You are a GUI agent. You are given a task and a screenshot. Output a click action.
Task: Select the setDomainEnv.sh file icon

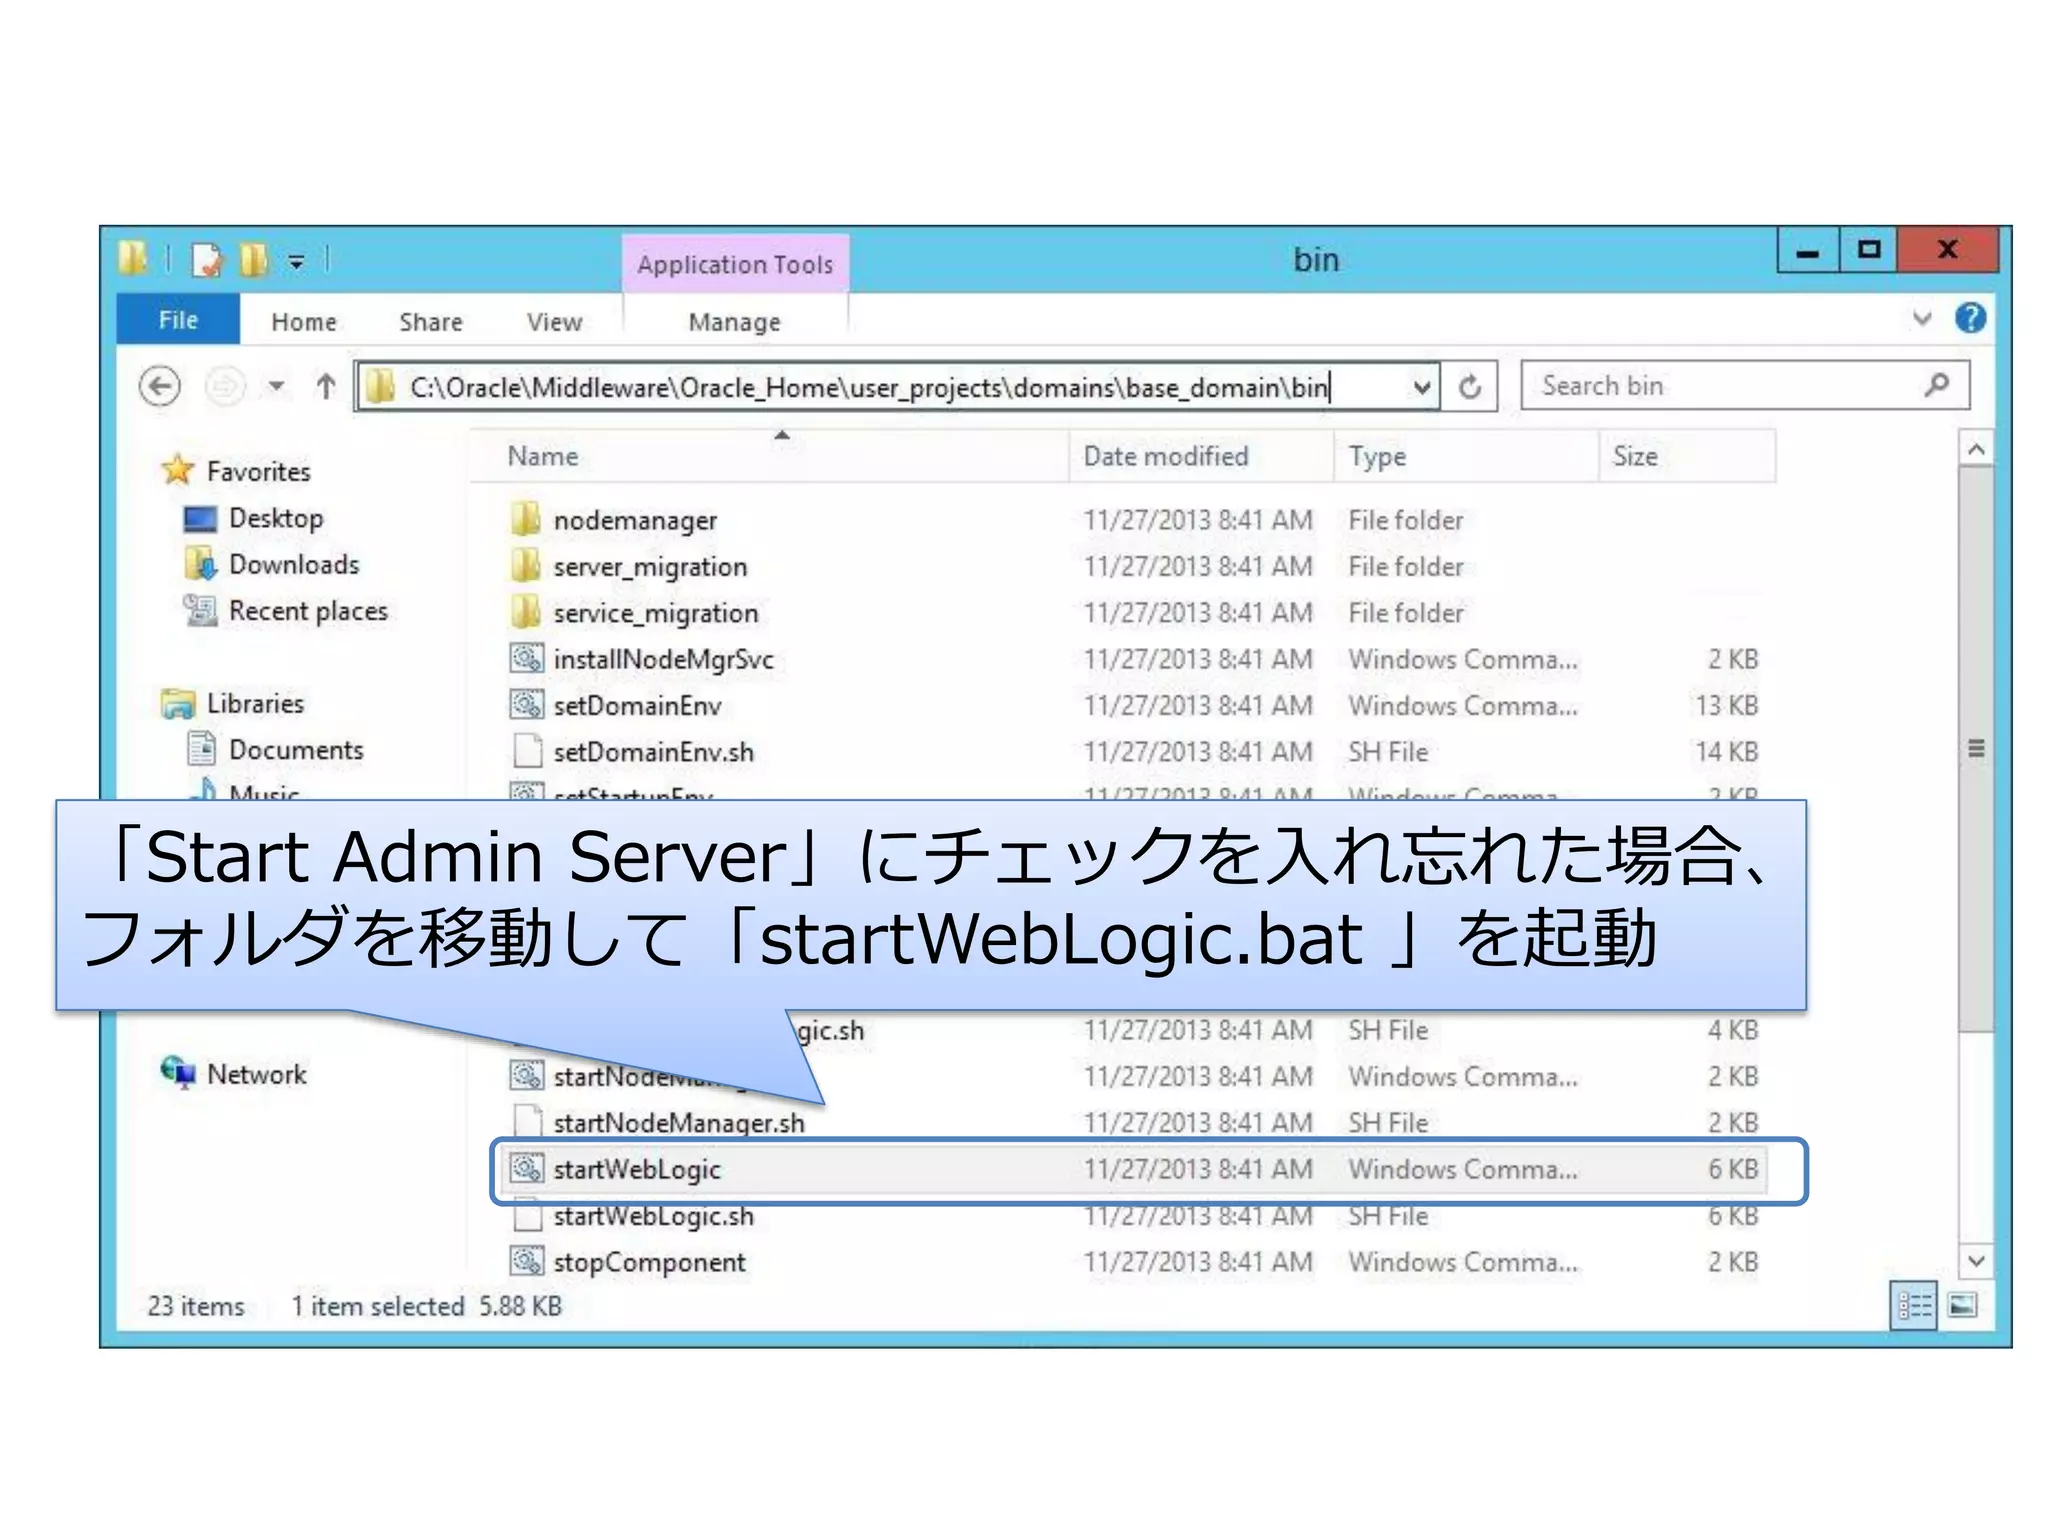tap(526, 750)
